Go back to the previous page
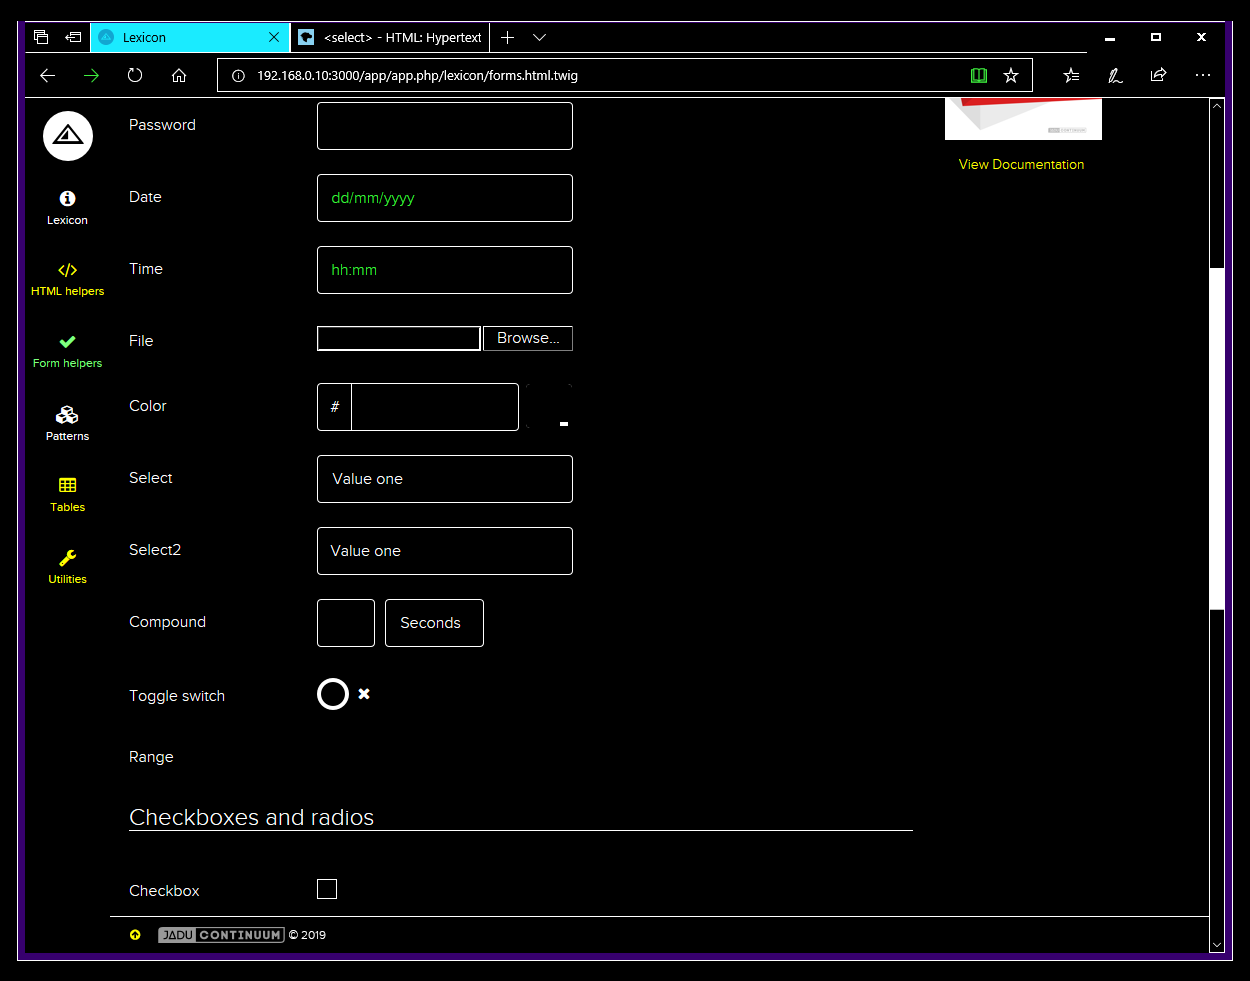The width and height of the screenshot is (1250, 981). pos(47,75)
